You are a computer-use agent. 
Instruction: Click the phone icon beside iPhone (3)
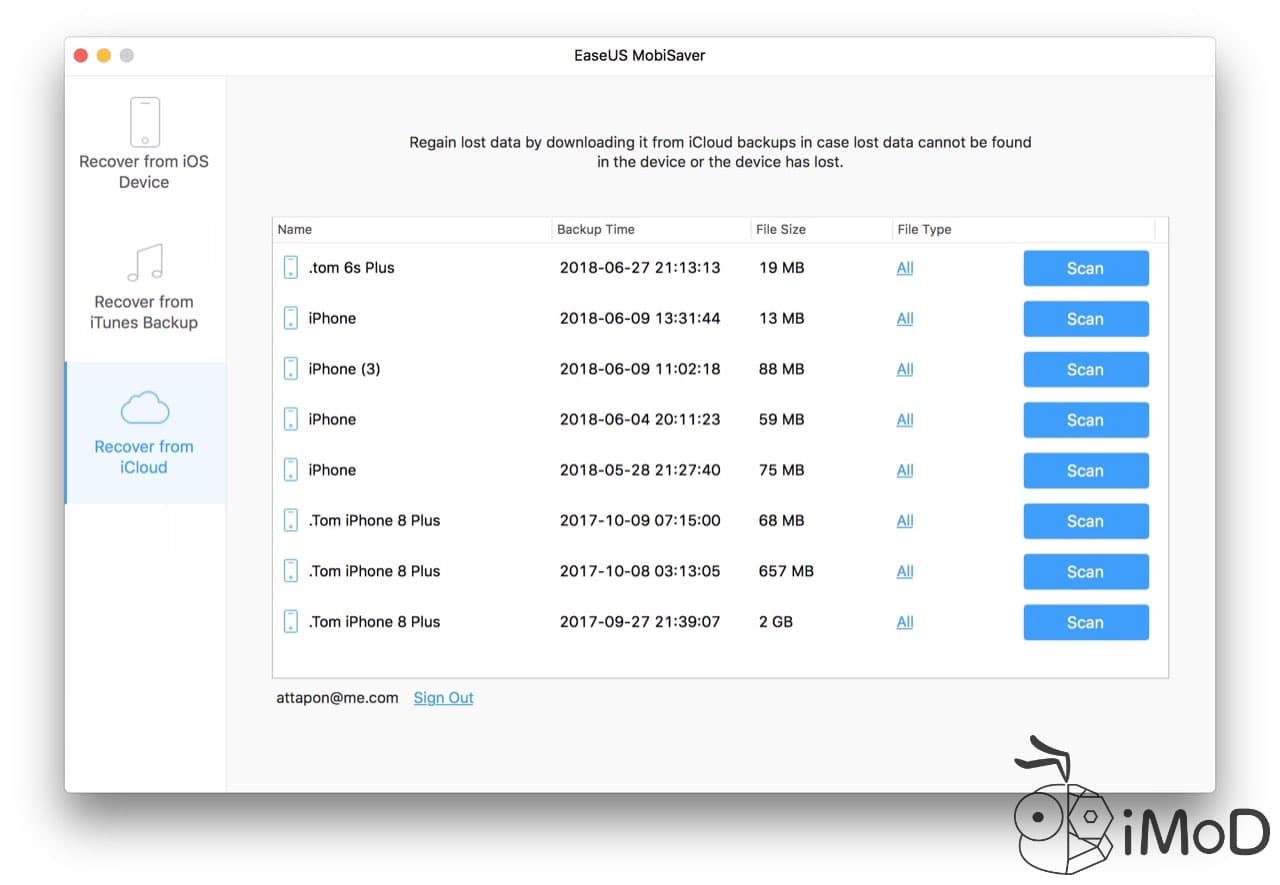pos(291,368)
